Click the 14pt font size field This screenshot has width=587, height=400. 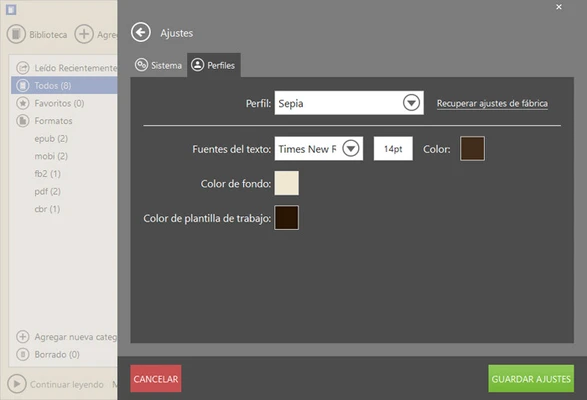(x=393, y=149)
